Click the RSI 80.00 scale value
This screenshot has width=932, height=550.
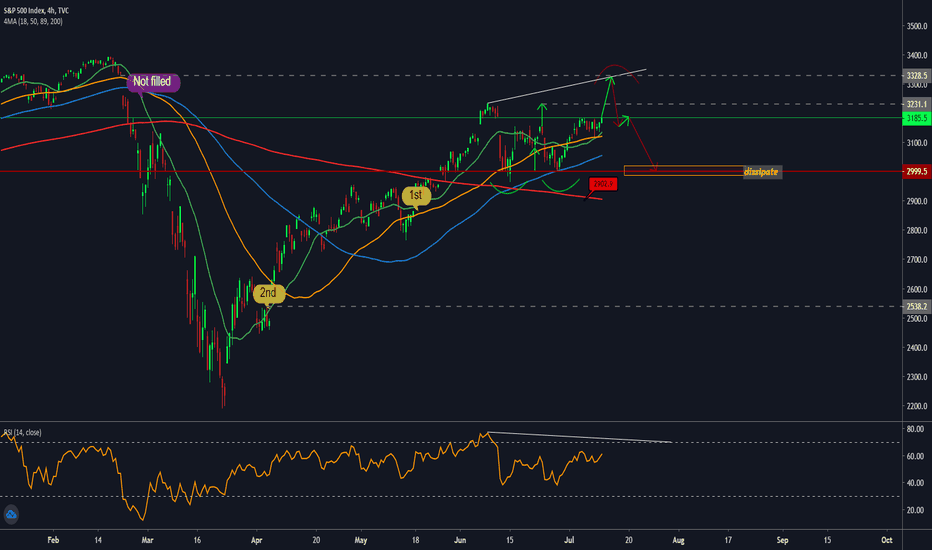(915, 429)
